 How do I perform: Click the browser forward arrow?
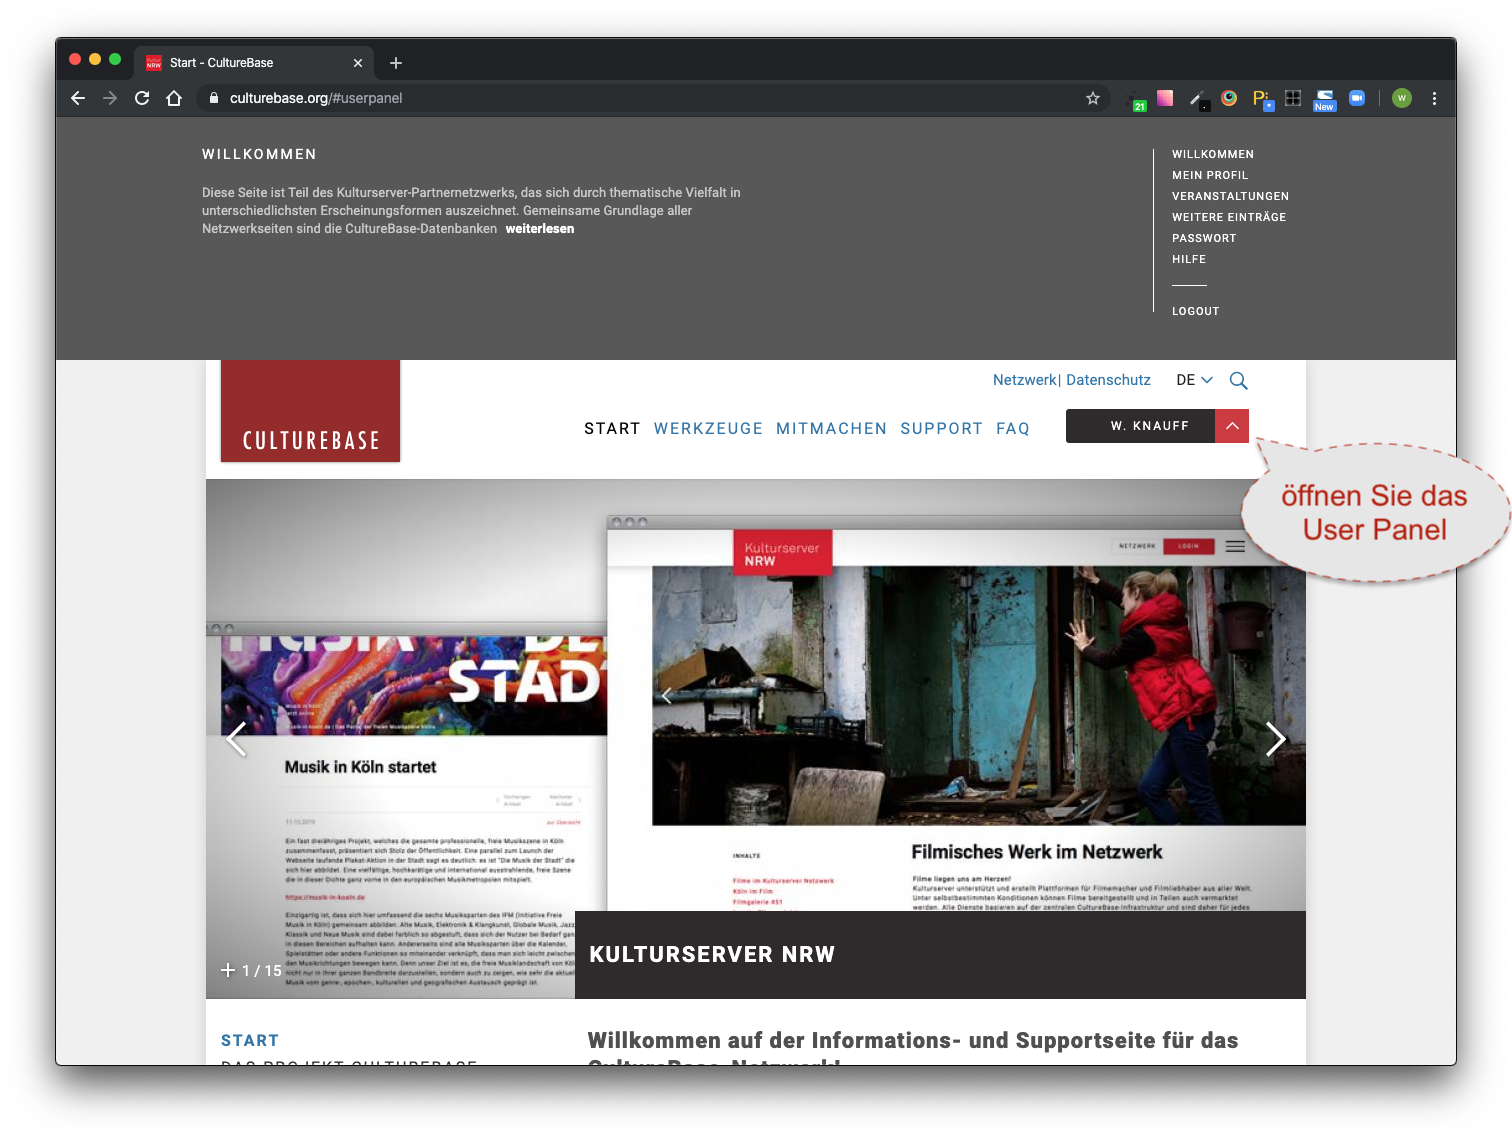pyautogui.click(x=110, y=98)
